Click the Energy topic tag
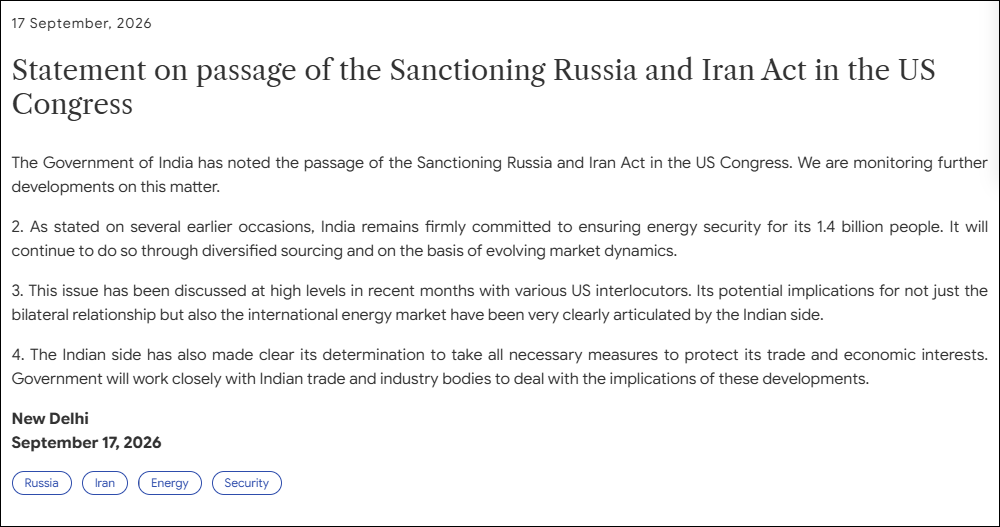Viewport: 1000px width, 527px height. [x=170, y=483]
